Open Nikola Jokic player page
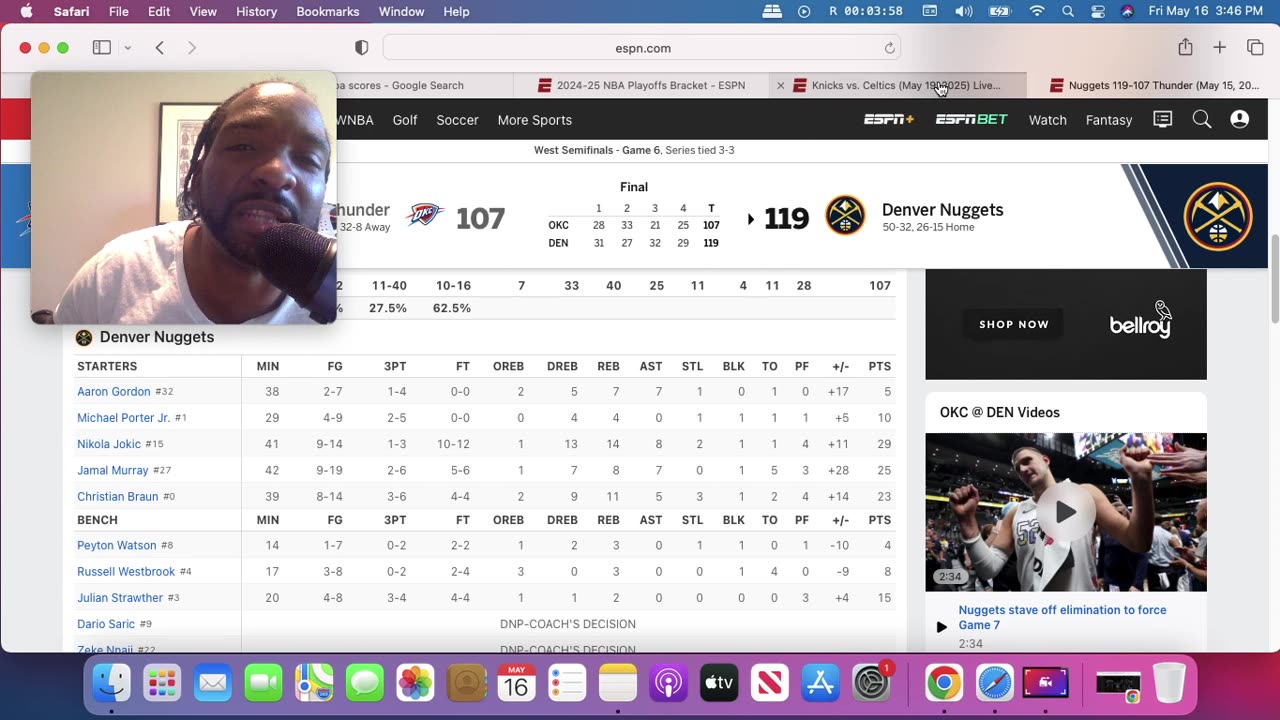The height and width of the screenshot is (720, 1280). point(108,444)
